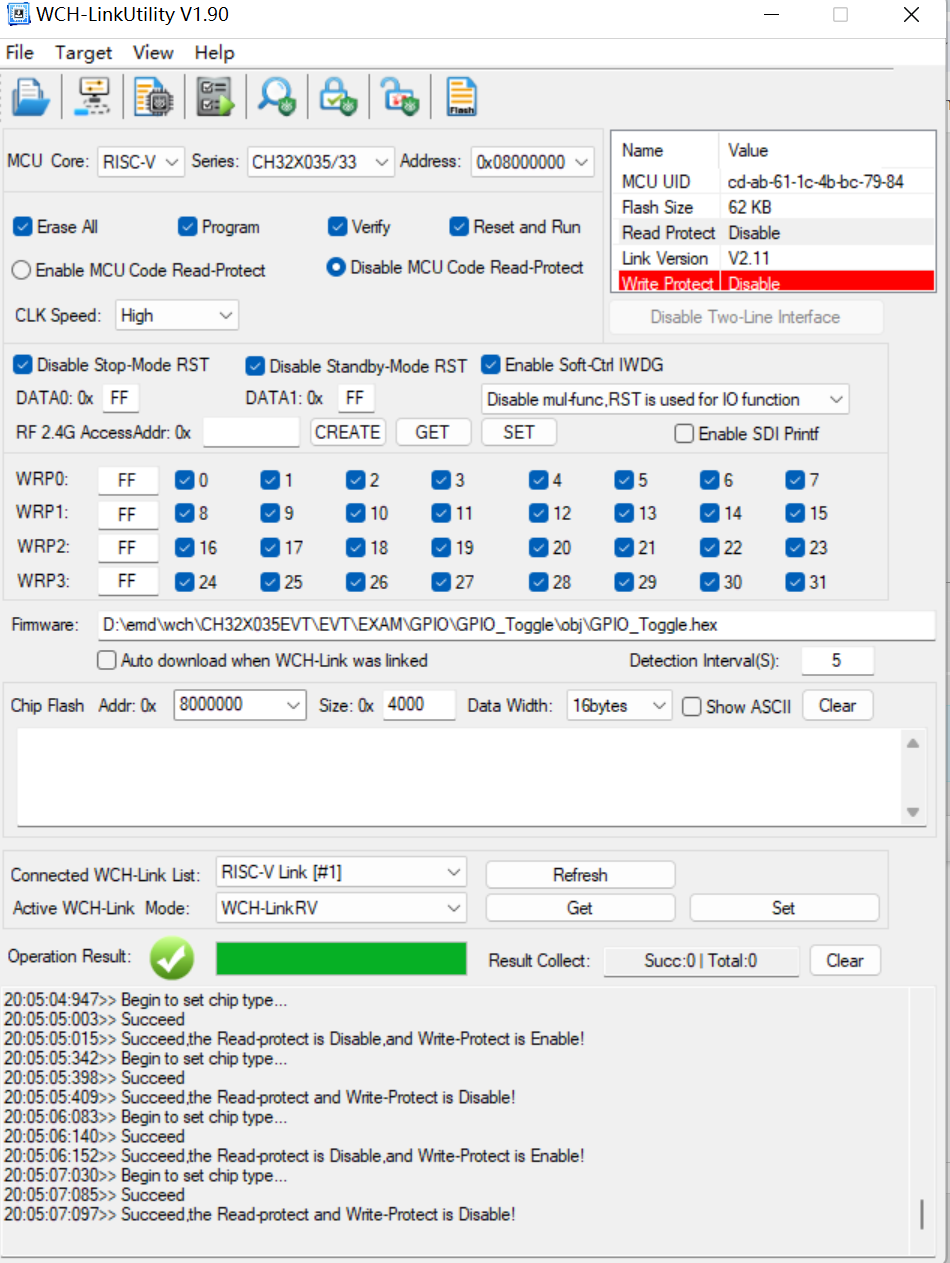
Task: Click the Refresh button for WCH-Link list
Action: coord(580,875)
